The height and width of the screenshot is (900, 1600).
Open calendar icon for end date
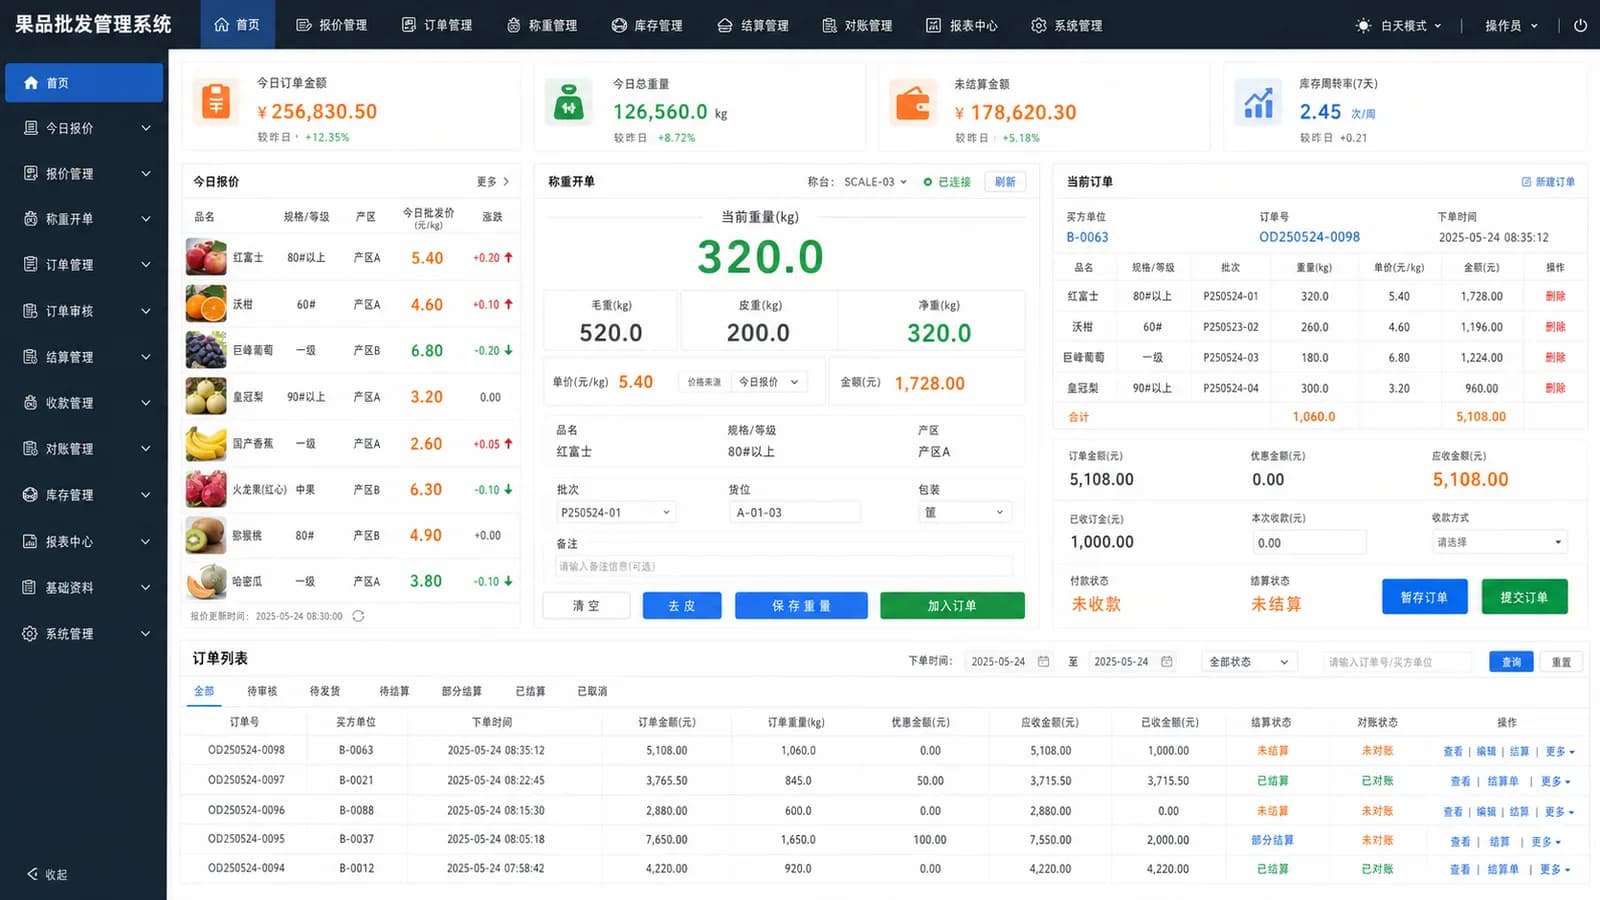1166,662
